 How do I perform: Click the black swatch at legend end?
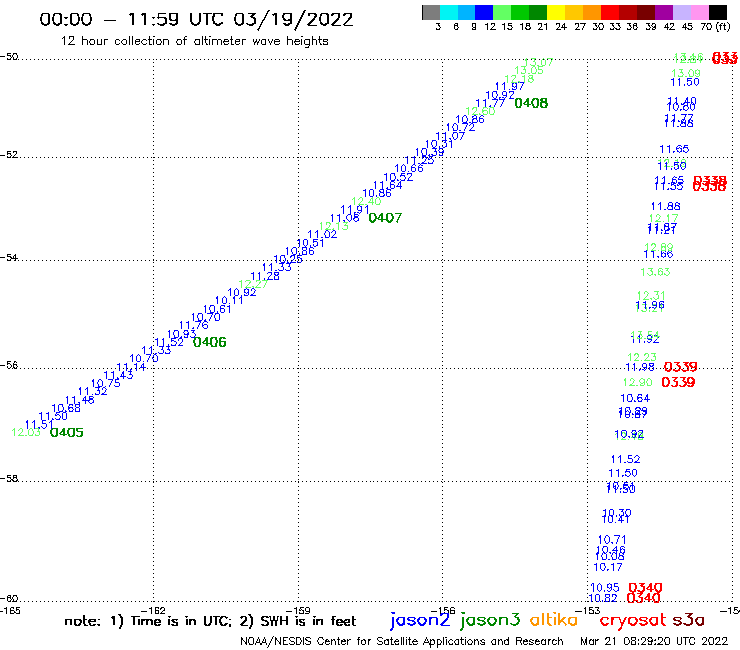[717, 12]
